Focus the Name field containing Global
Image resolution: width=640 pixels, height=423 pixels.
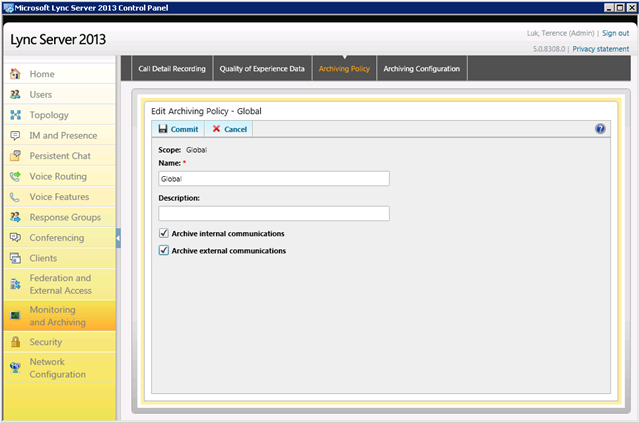point(273,179)
